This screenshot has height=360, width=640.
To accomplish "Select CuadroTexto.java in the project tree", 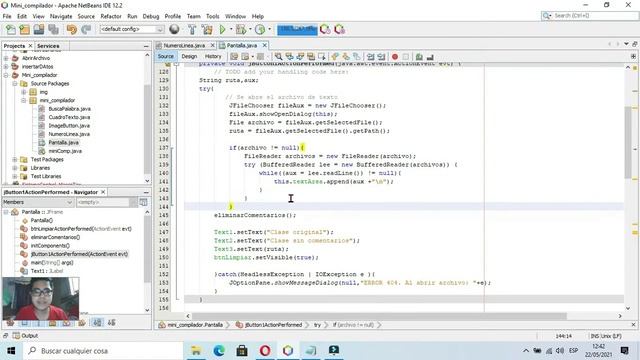I will (x=69, y=117).
